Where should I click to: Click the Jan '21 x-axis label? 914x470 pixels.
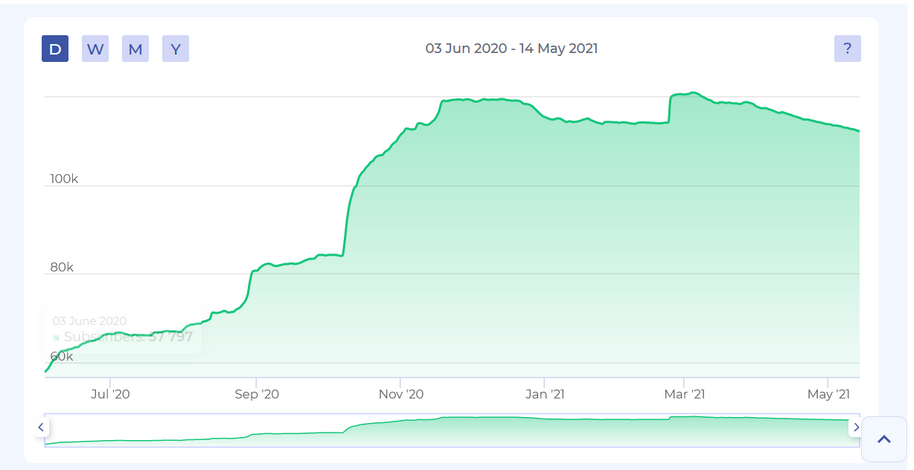tap(543, 394)
